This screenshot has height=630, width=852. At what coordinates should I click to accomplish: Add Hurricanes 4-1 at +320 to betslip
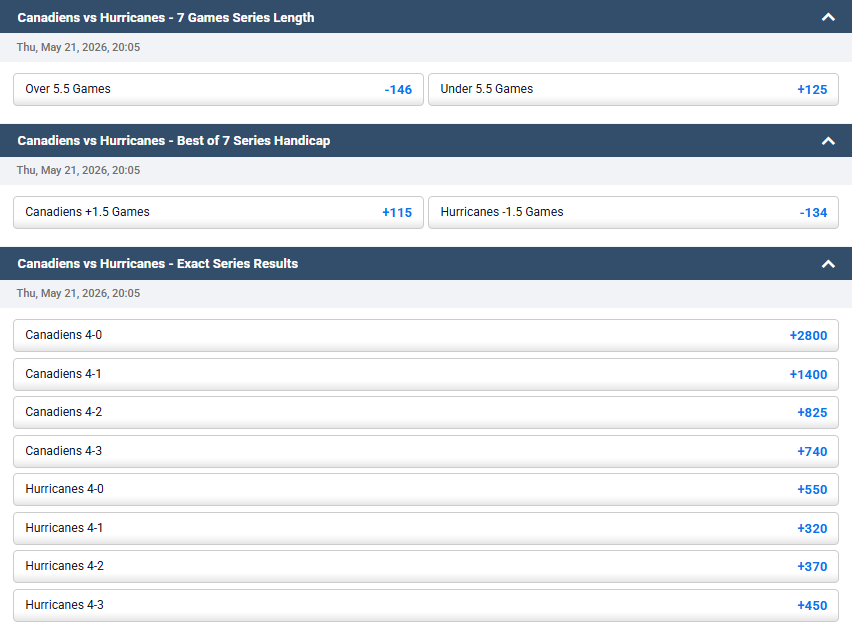[425, 528]
